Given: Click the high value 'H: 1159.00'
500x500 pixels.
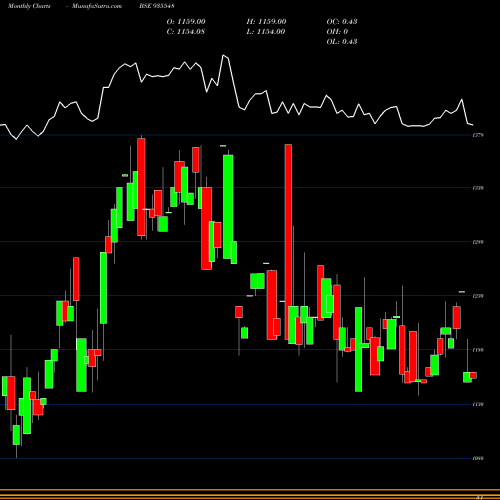Looking at the screenshot, I should click(266, 22).
